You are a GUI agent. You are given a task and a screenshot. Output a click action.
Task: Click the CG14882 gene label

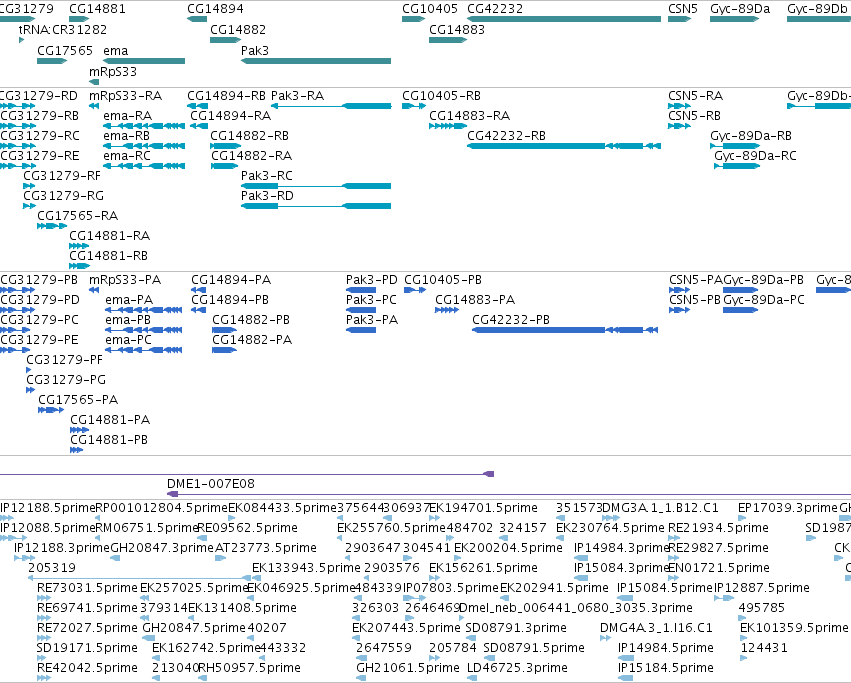pyautogui.click(x=238, y=29)
